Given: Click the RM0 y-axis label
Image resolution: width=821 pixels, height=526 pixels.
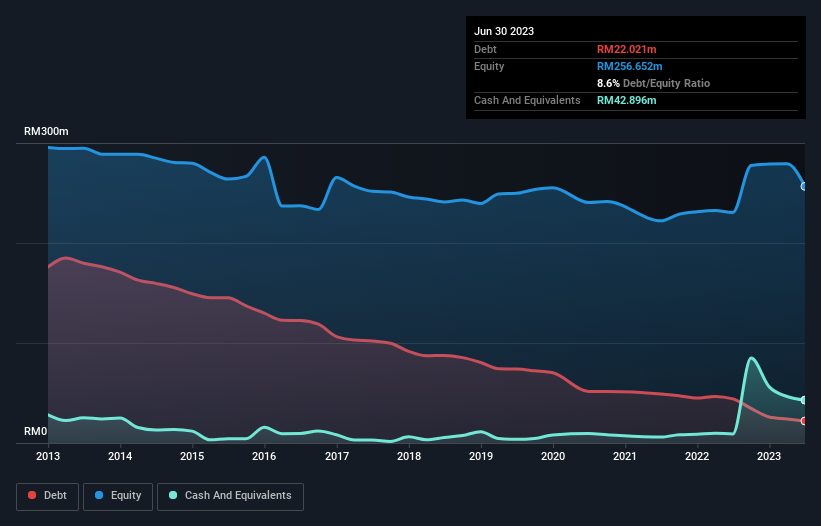Looking at the screenshot, I should (x=36, y=431).
